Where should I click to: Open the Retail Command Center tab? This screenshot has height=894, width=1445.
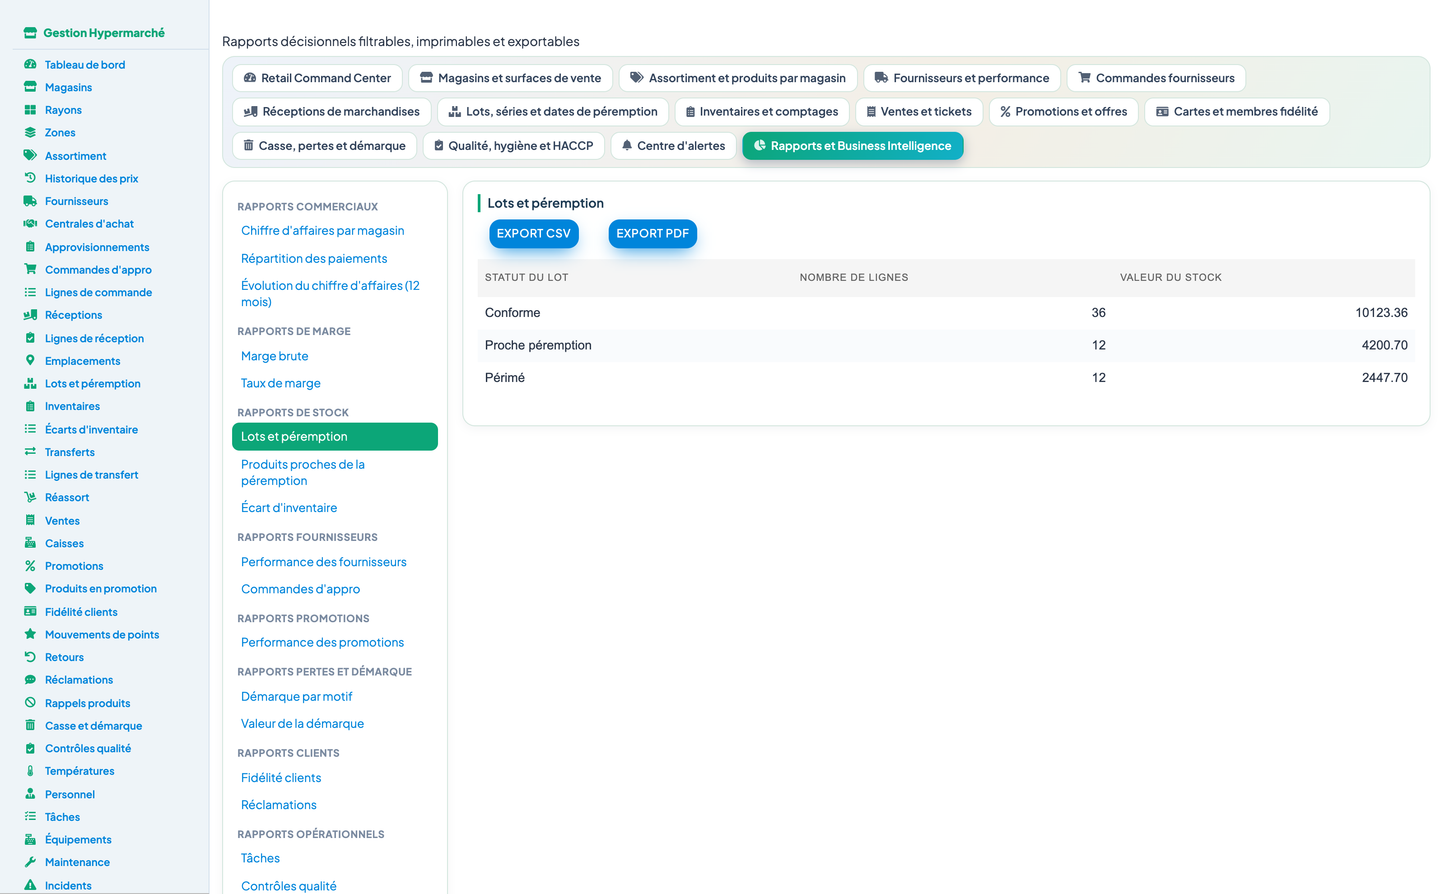[x=317, y=78]
